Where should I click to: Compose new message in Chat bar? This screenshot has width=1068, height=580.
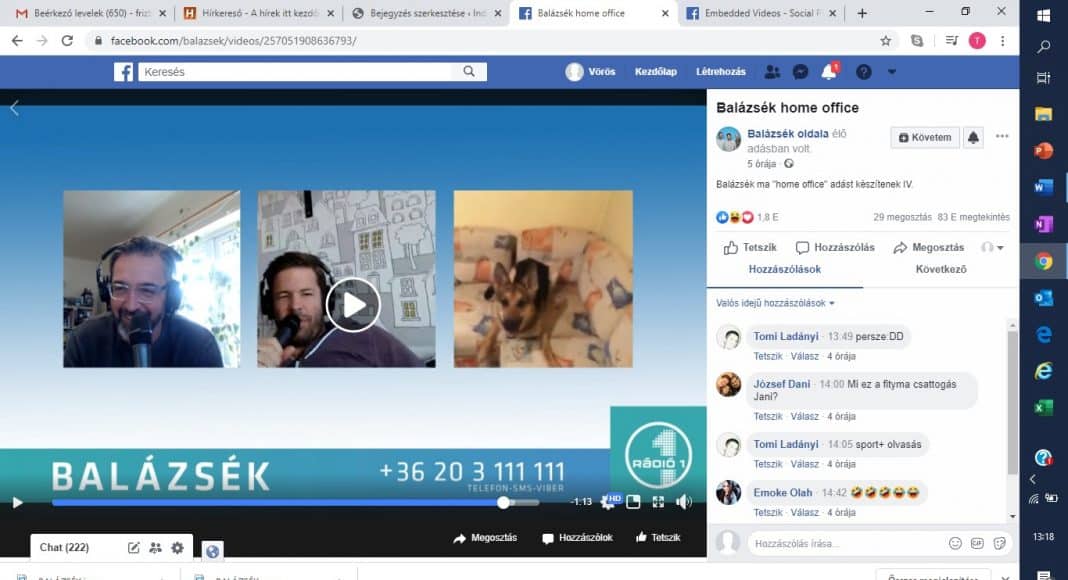click(x=134, y=547)
